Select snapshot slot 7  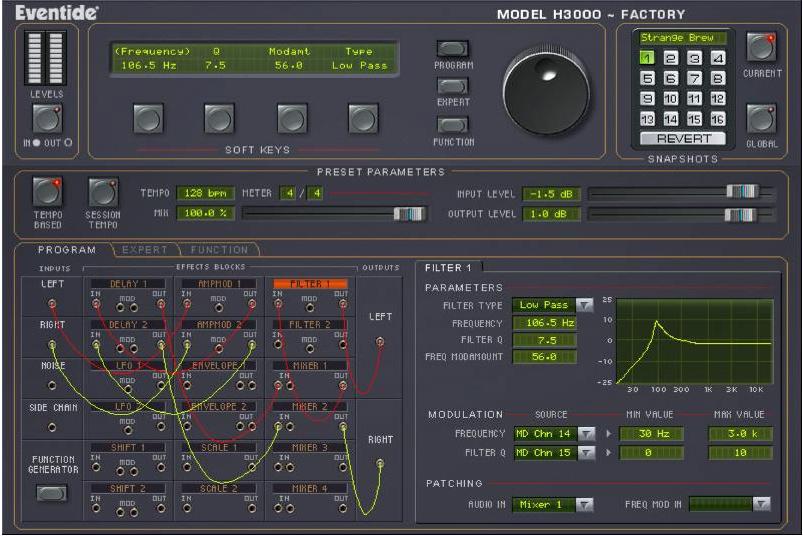(x=696, y=78)
